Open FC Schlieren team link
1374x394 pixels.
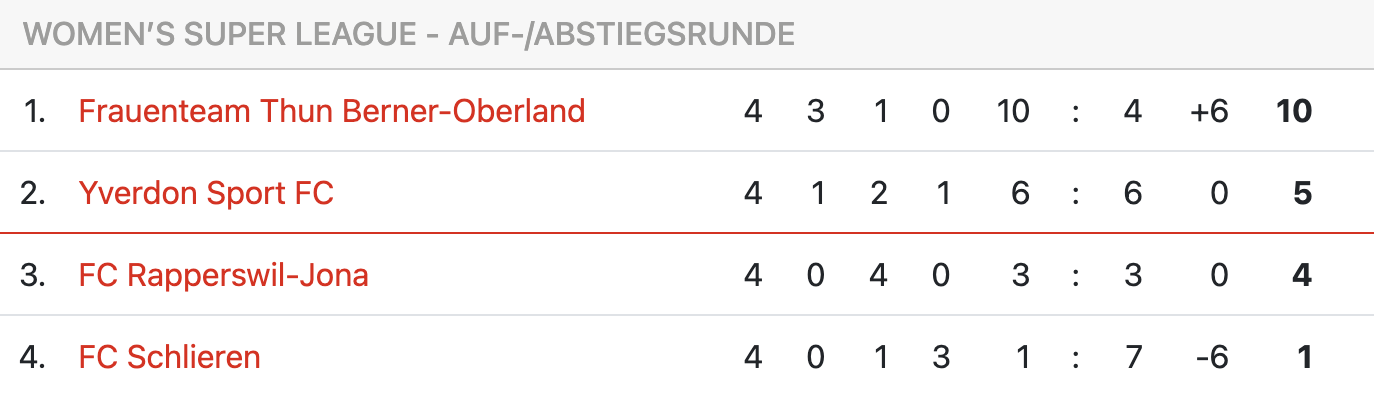pos(170,356)
